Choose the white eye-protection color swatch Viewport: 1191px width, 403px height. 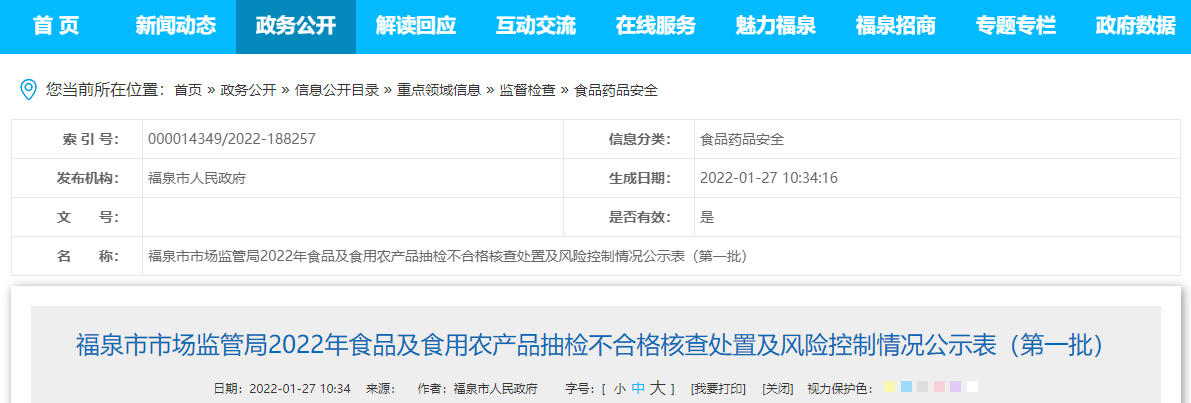tap(972, 386)
